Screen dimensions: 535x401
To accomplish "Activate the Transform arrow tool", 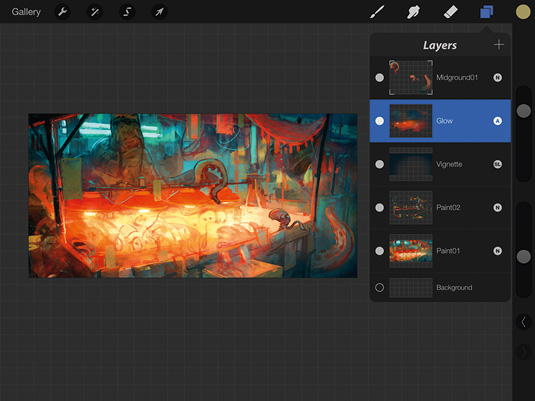I will 159,12.
